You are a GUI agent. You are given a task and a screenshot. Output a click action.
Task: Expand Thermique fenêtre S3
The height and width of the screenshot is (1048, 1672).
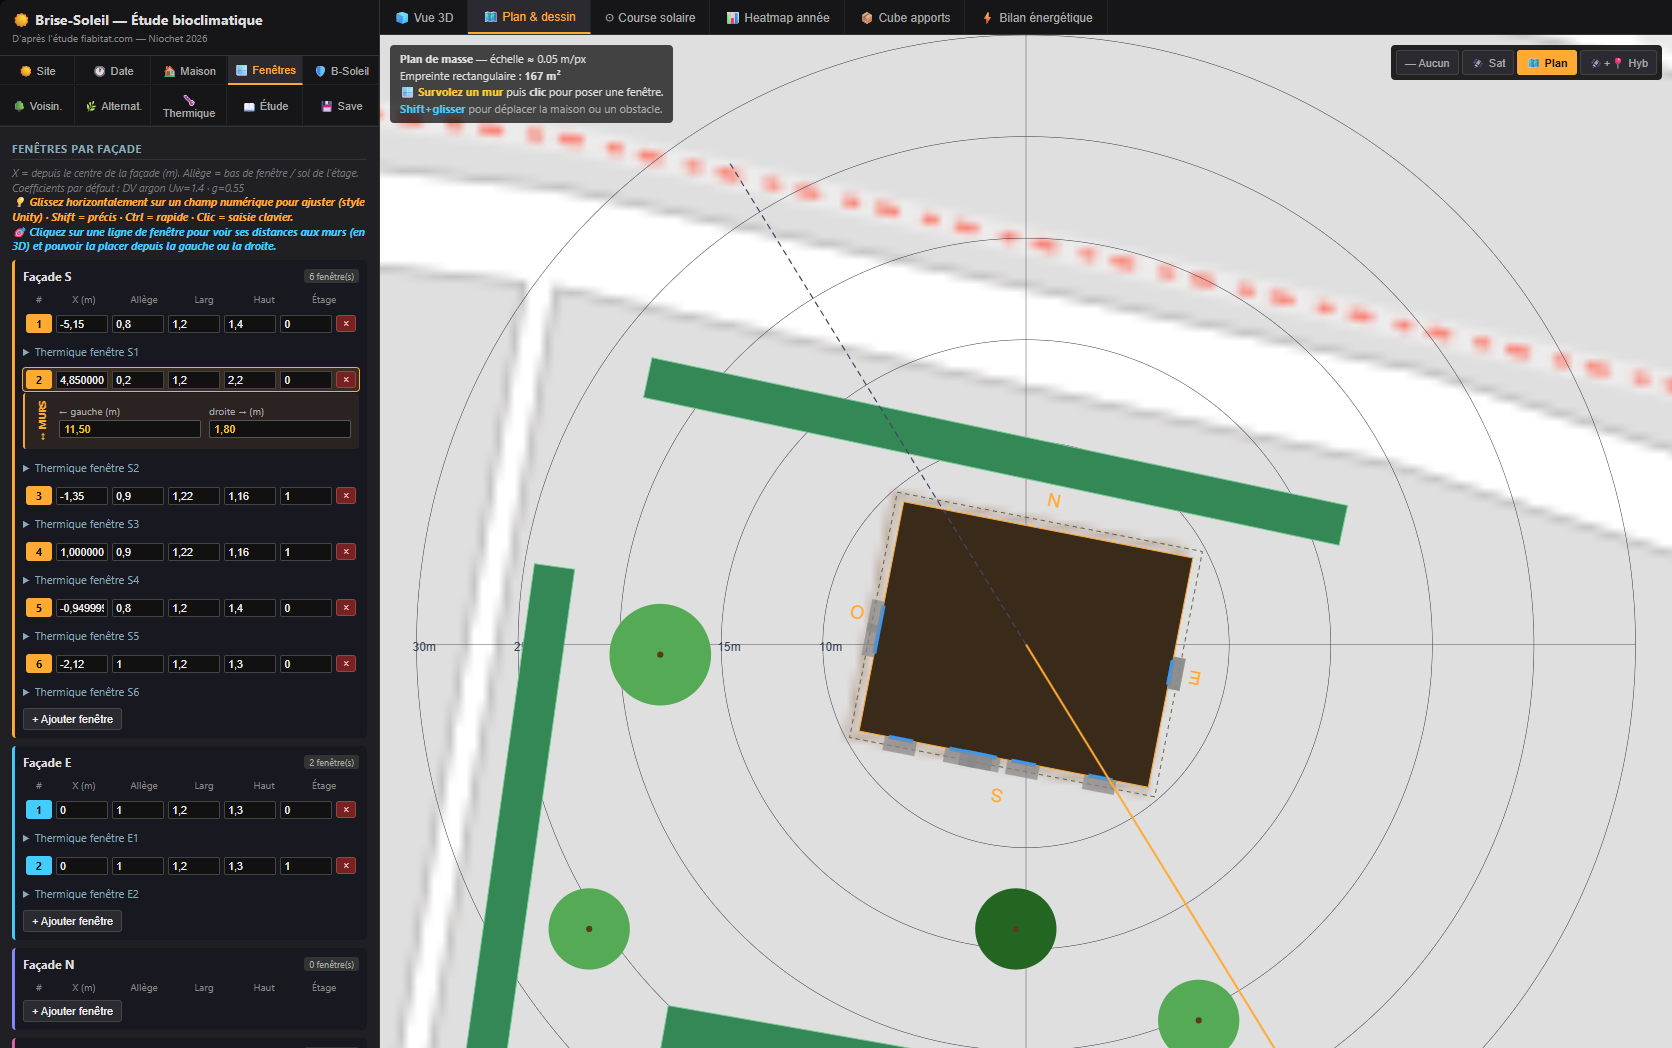(x=81, y=524)
